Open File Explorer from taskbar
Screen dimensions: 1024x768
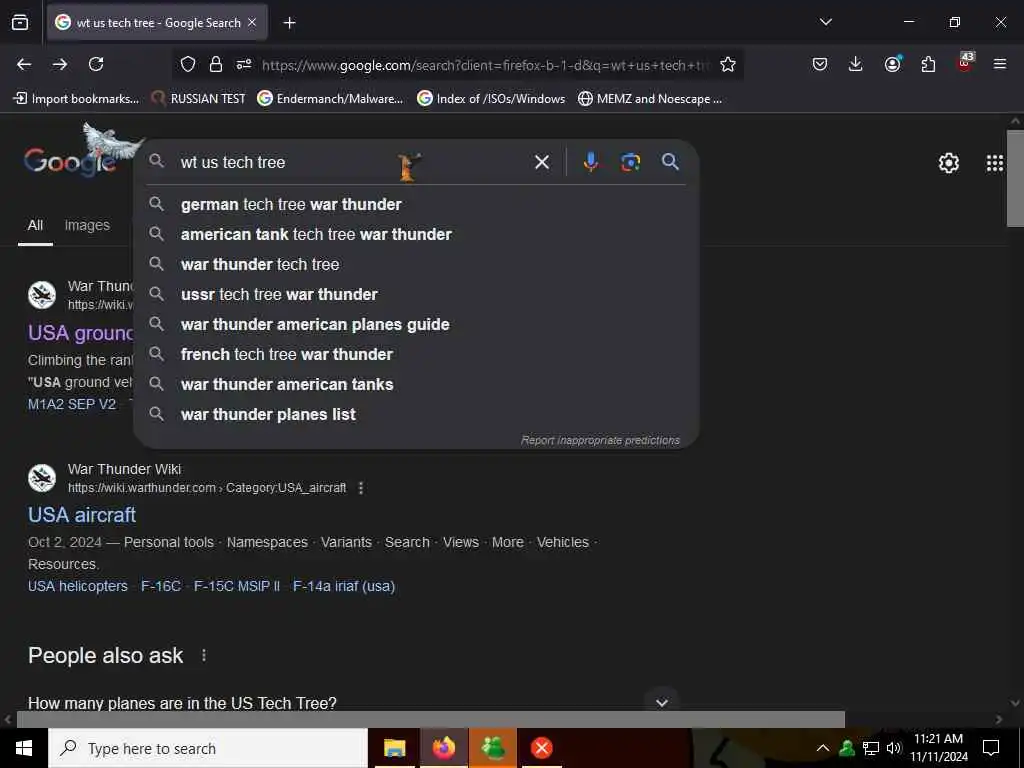tap(394, 748)
